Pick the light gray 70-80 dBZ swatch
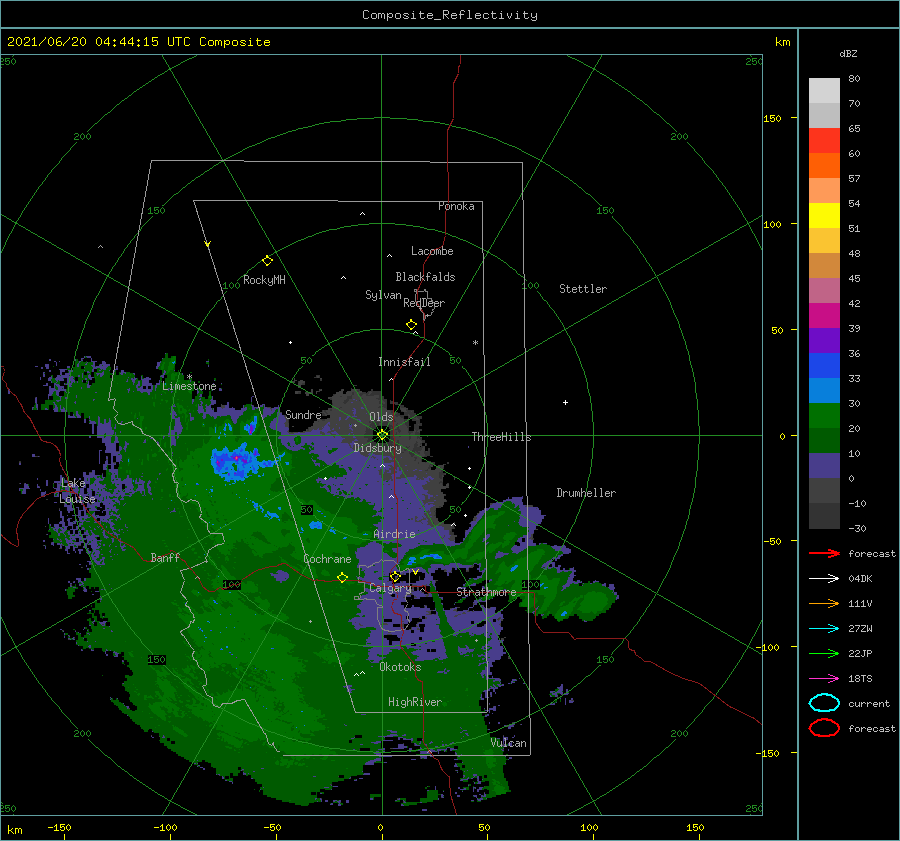This screenshot has height=841, width=900. pos(824,91)
